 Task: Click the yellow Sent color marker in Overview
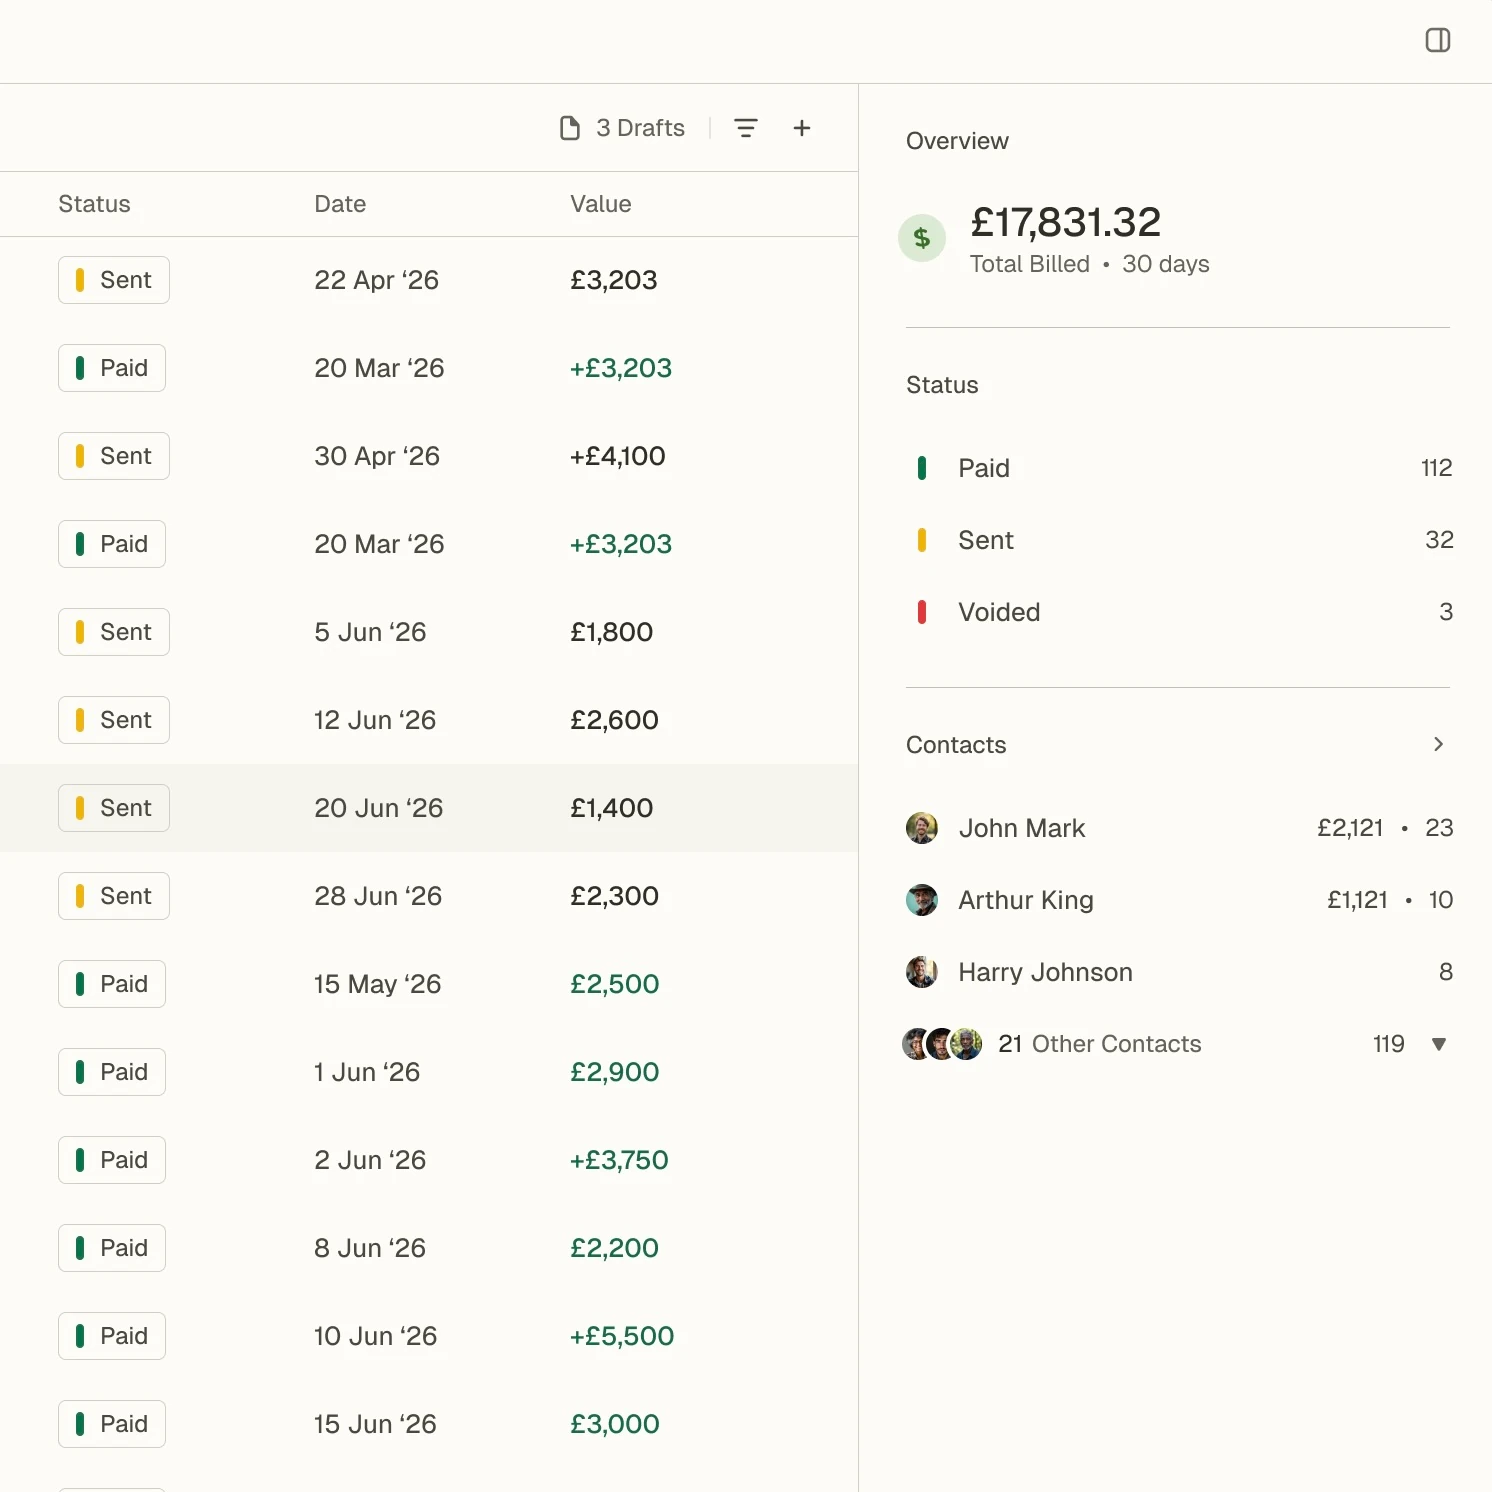coord(922,540)
